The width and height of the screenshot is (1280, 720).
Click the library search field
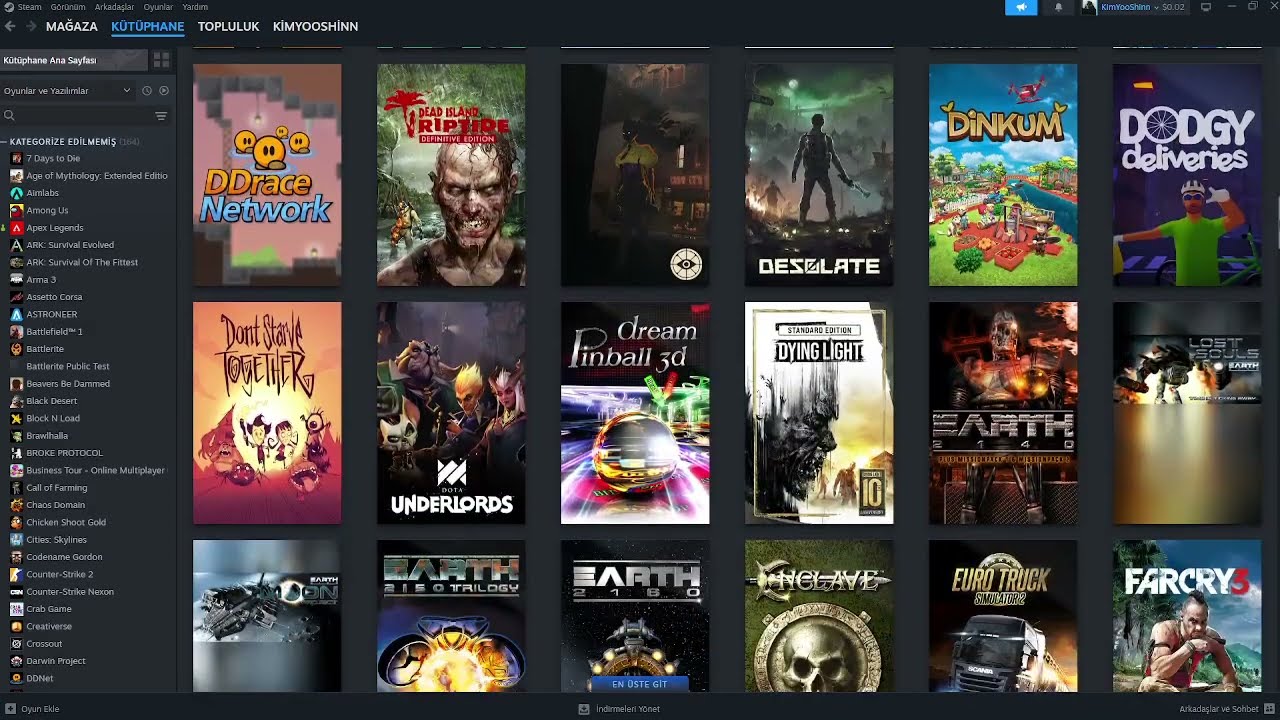(x=75, y=116)
